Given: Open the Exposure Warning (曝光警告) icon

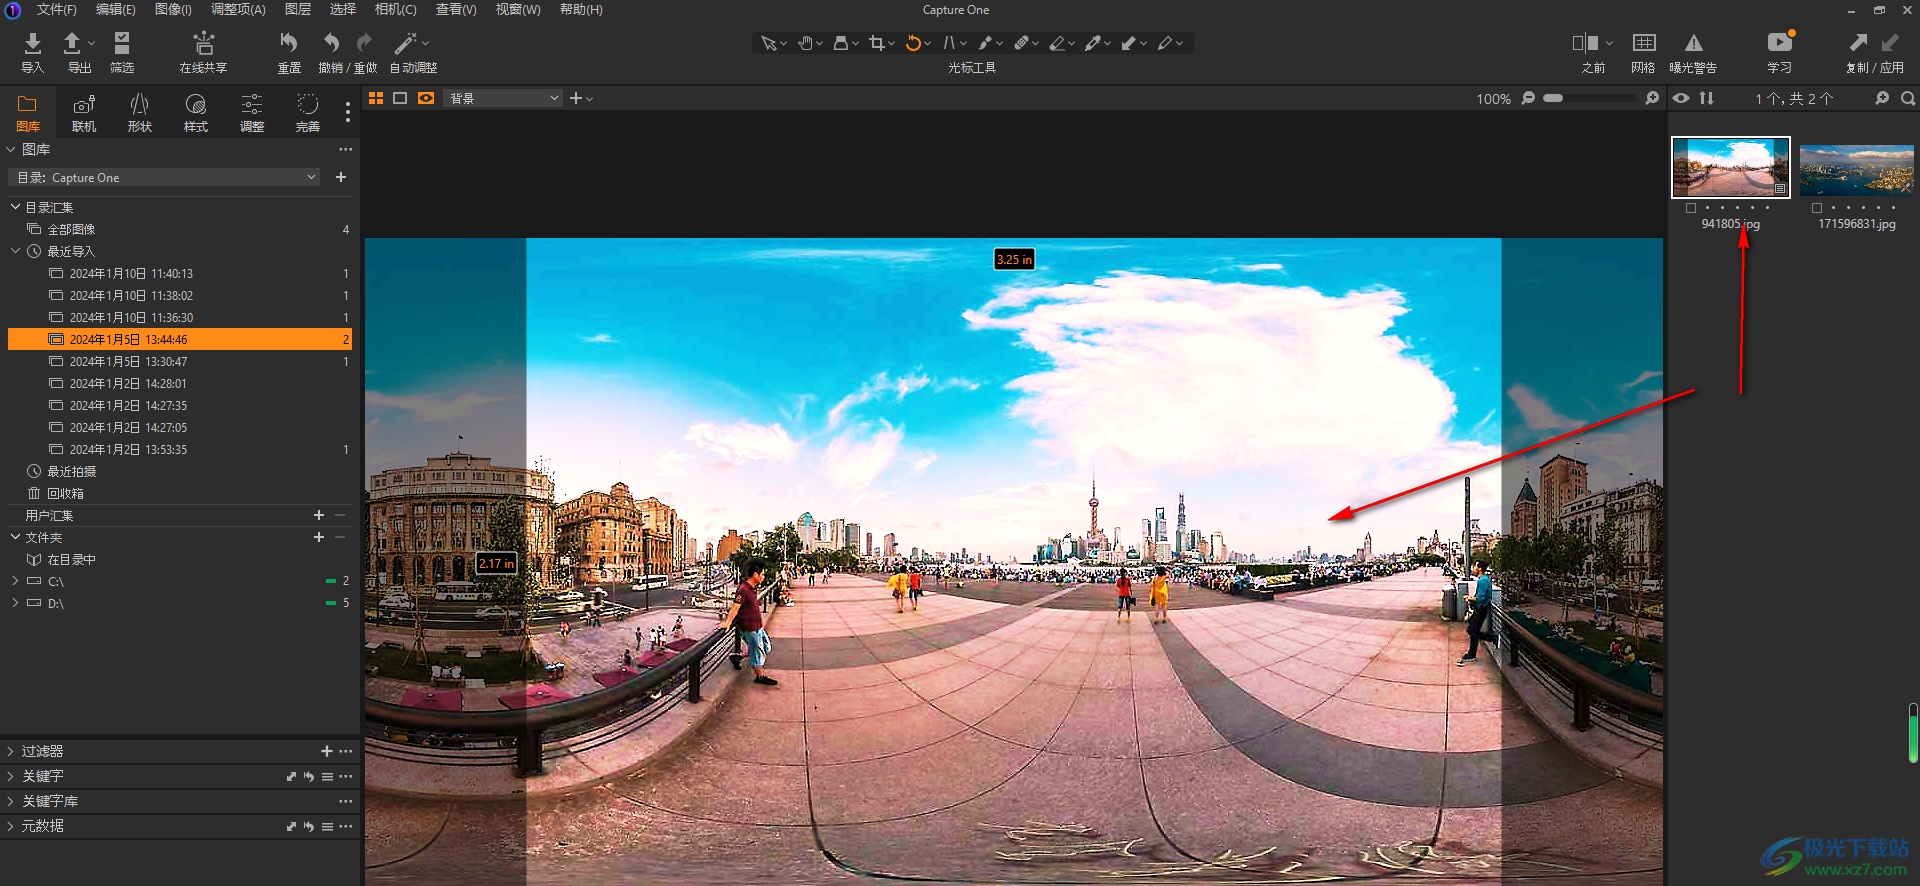Looking at the screenshot, I should 1693,43.
